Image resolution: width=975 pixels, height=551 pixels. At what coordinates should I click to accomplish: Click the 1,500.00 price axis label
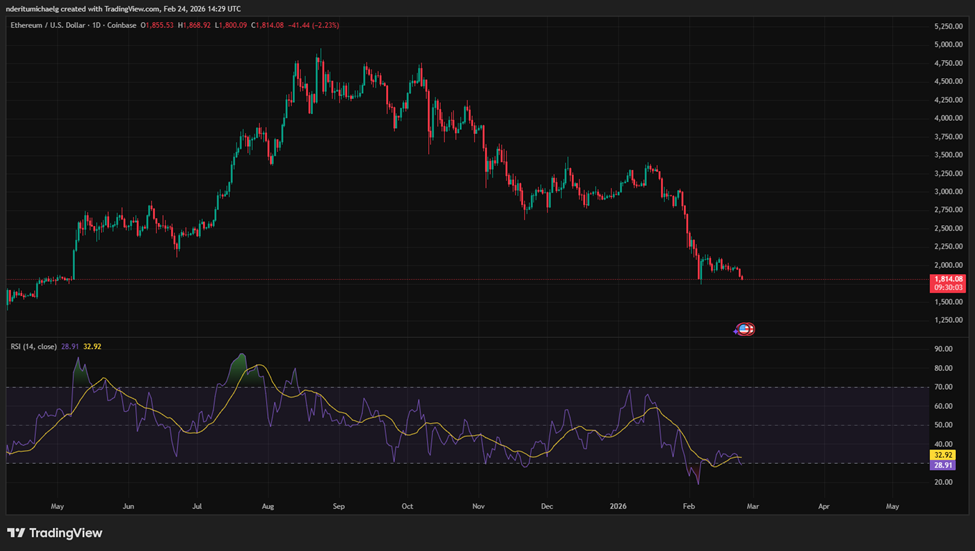point(948,302)
